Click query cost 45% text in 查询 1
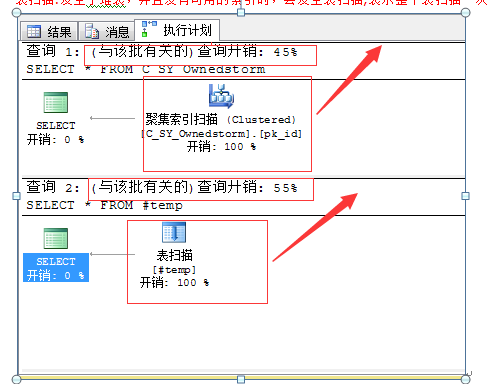Image resolution: width=491 pixels, height=384 pixels. 194,52
